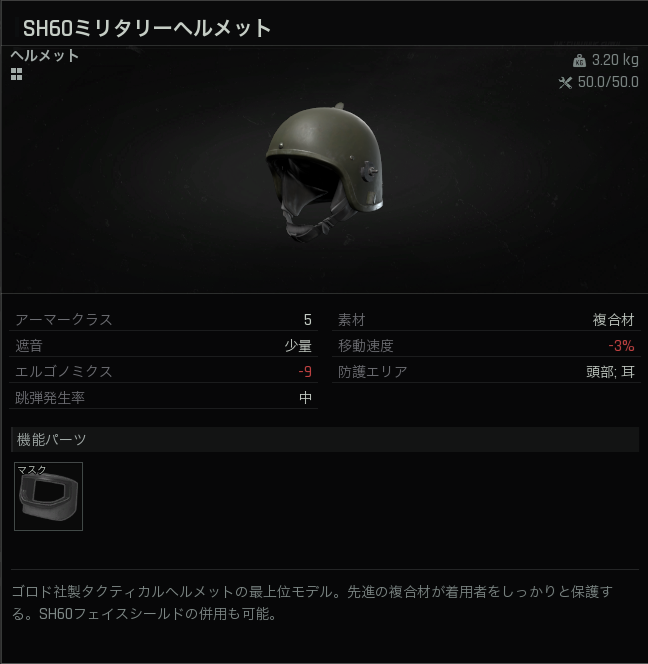Click the grid size icon under ヘルメット

(17, 74)
